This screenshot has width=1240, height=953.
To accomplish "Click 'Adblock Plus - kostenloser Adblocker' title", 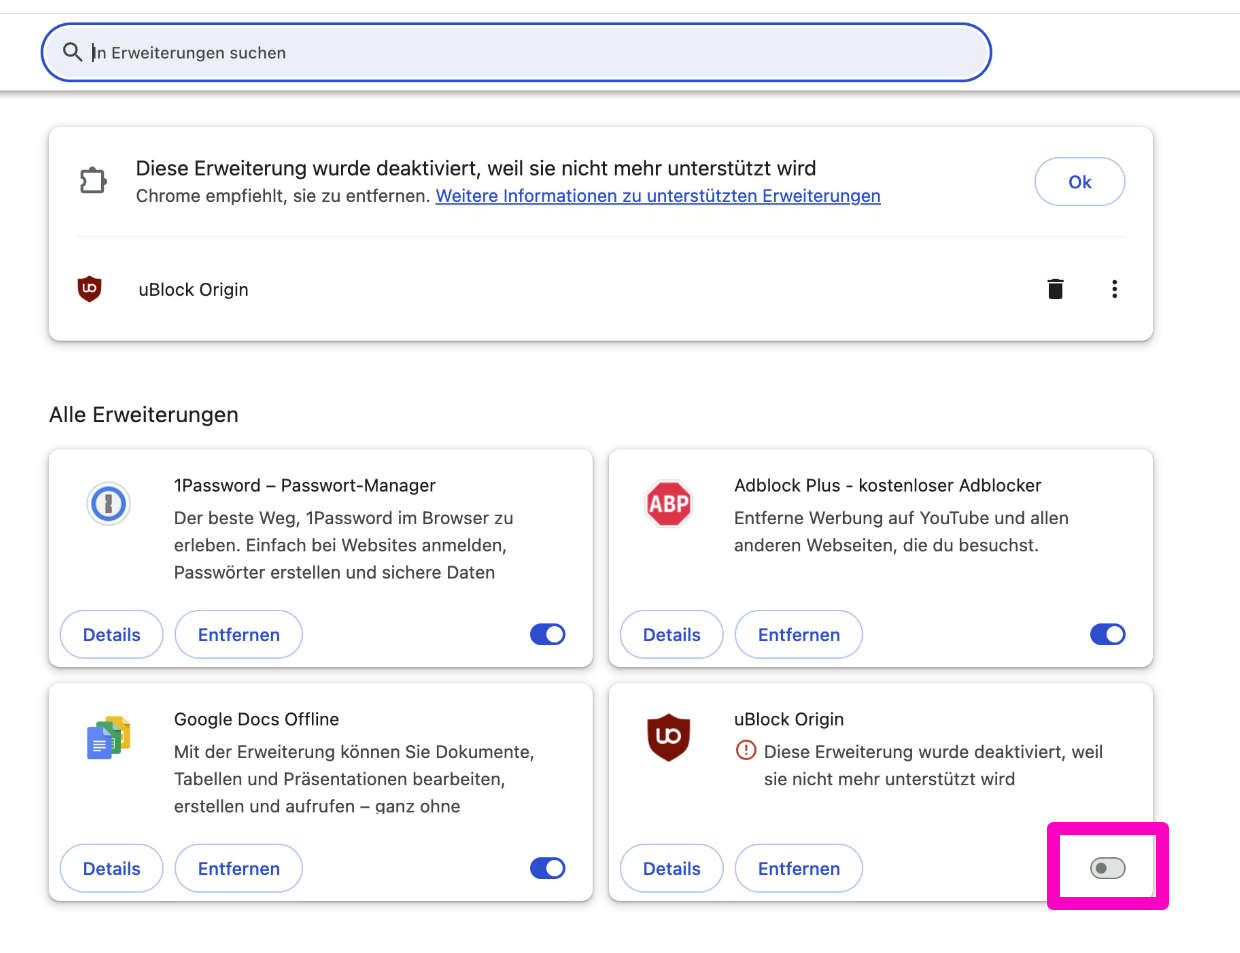I will (888, 485).
